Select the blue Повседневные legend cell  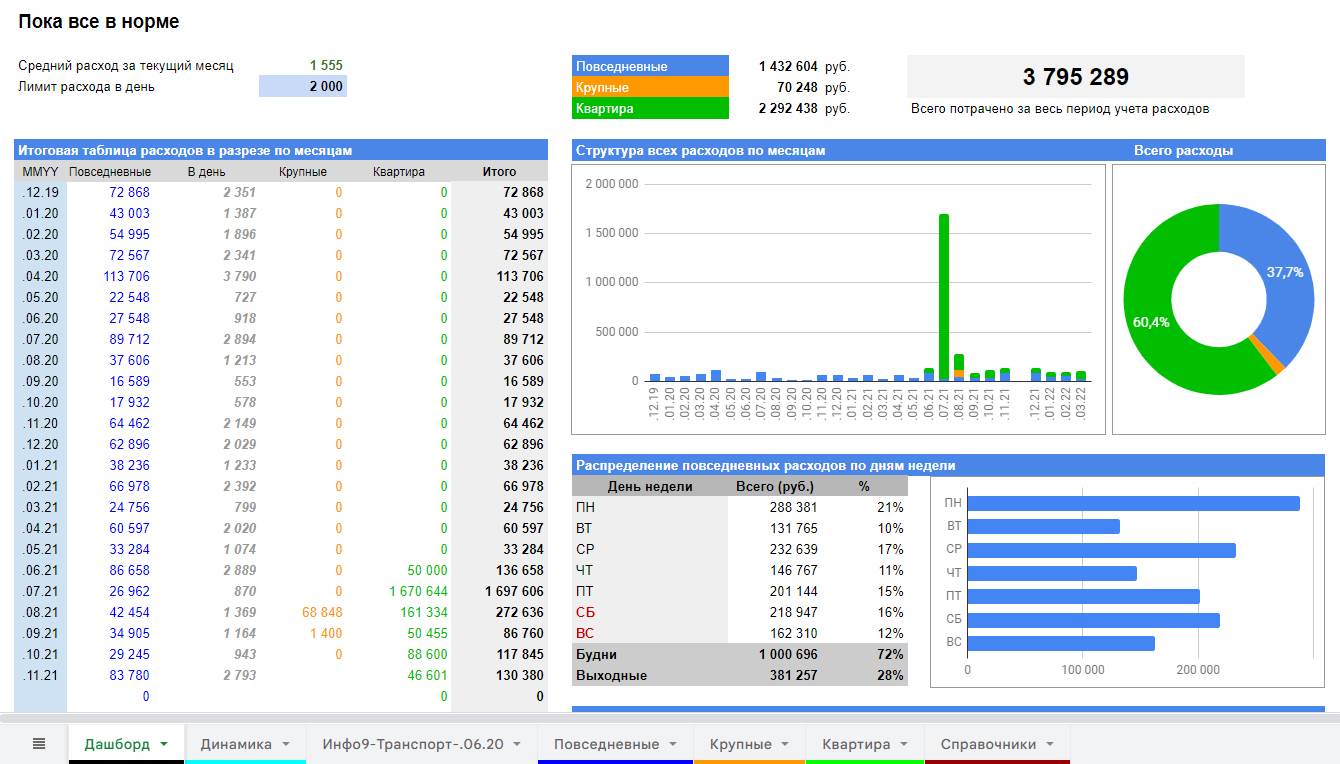[651, 66]
